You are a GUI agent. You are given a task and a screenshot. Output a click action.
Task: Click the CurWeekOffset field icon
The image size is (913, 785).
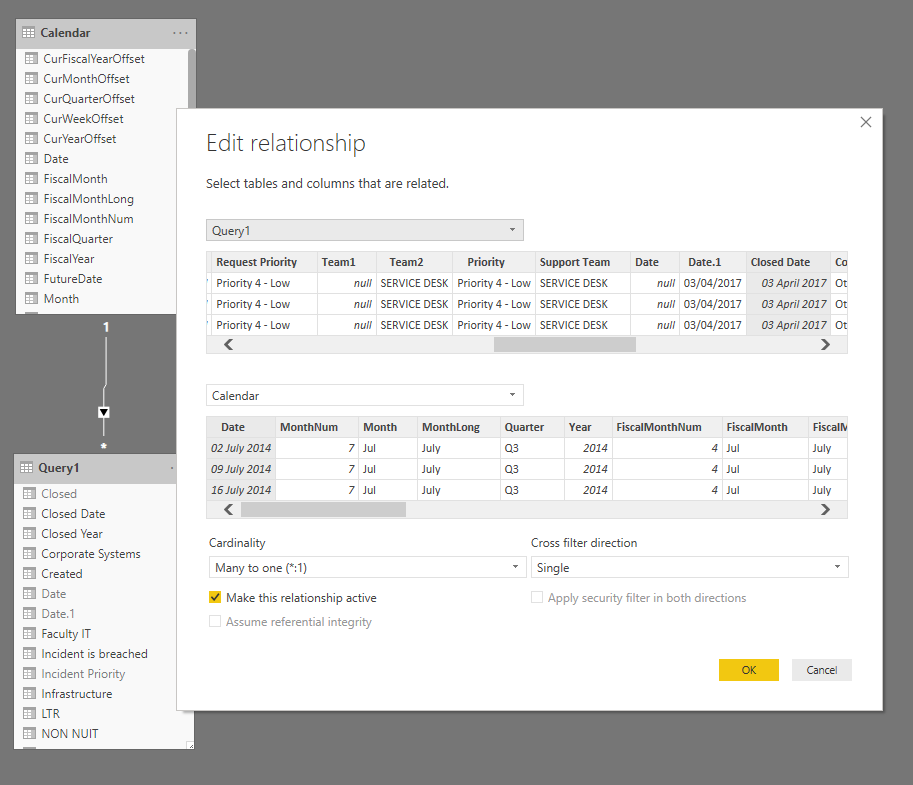coord(31,118)
